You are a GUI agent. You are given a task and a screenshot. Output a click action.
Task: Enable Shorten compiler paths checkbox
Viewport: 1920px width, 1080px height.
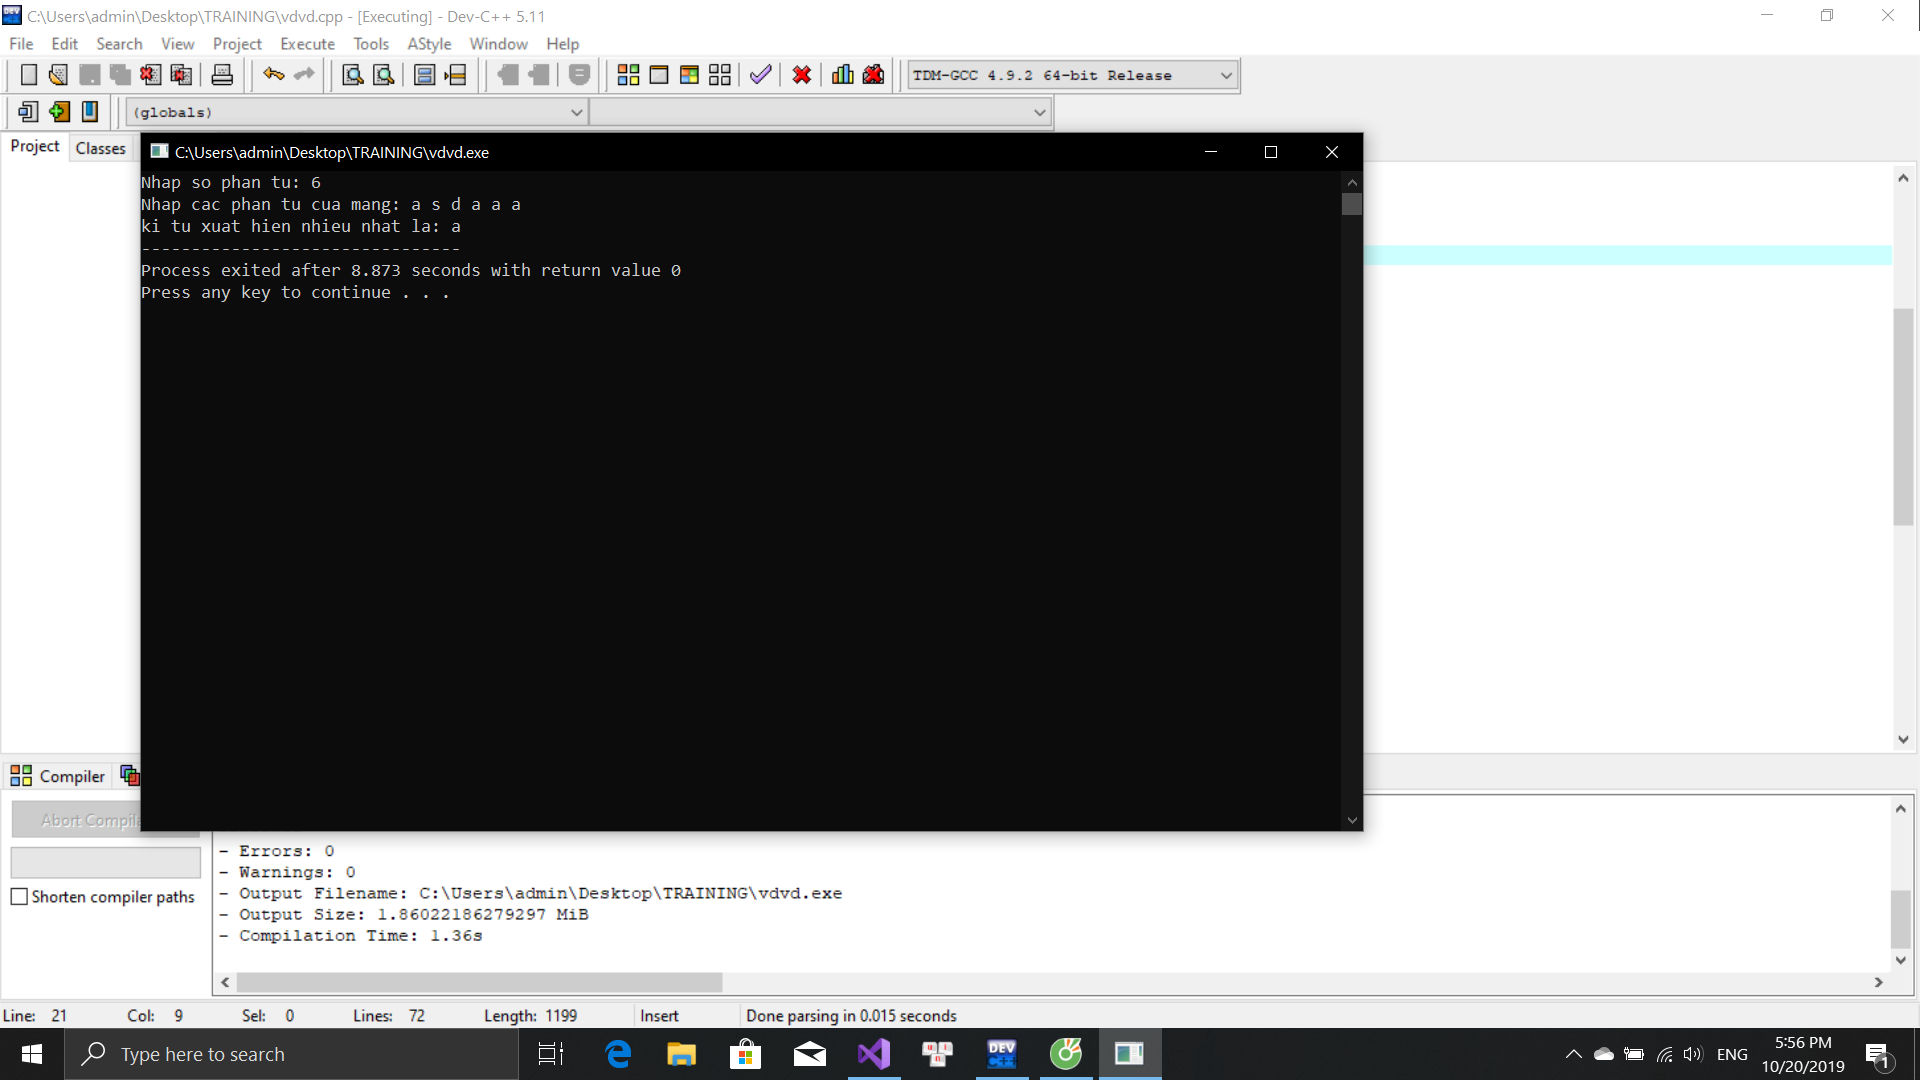coord(19,897)
